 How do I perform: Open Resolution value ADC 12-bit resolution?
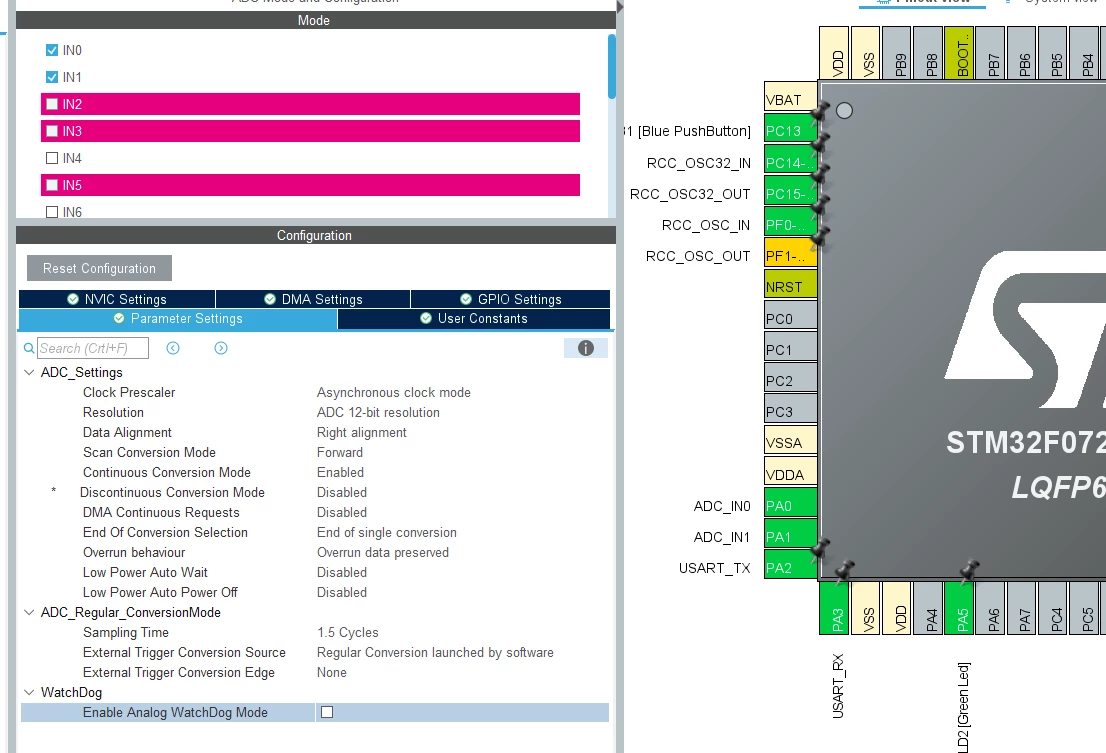[378, 412]
